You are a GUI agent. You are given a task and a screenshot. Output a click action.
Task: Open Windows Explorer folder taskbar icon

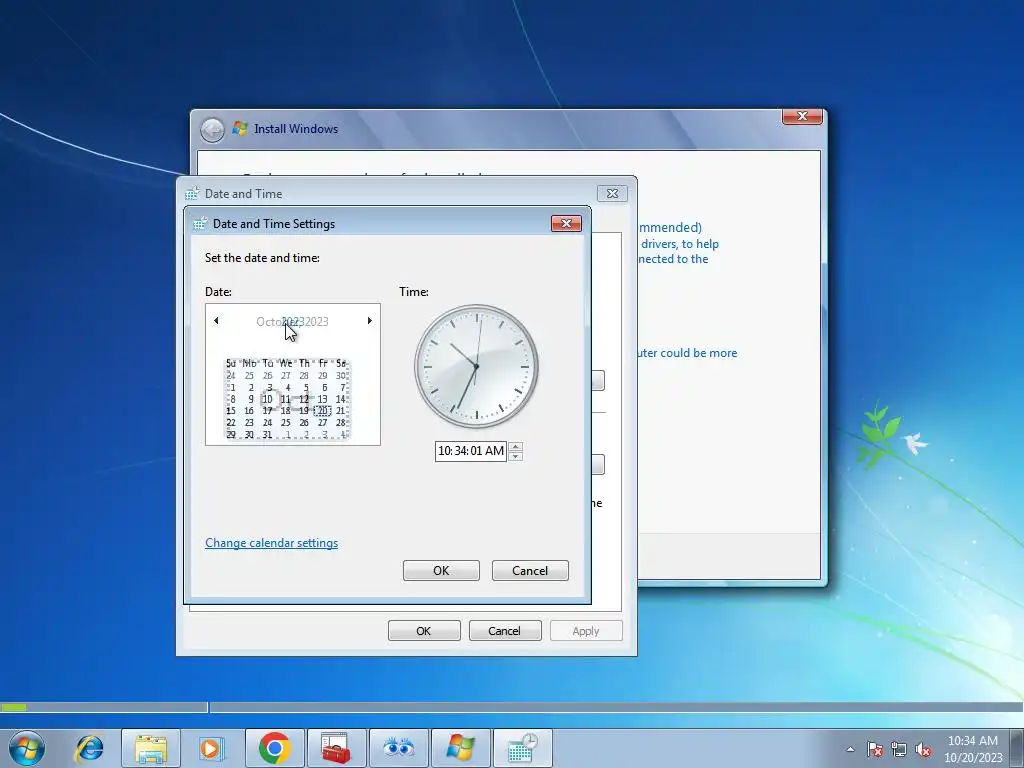151,748
